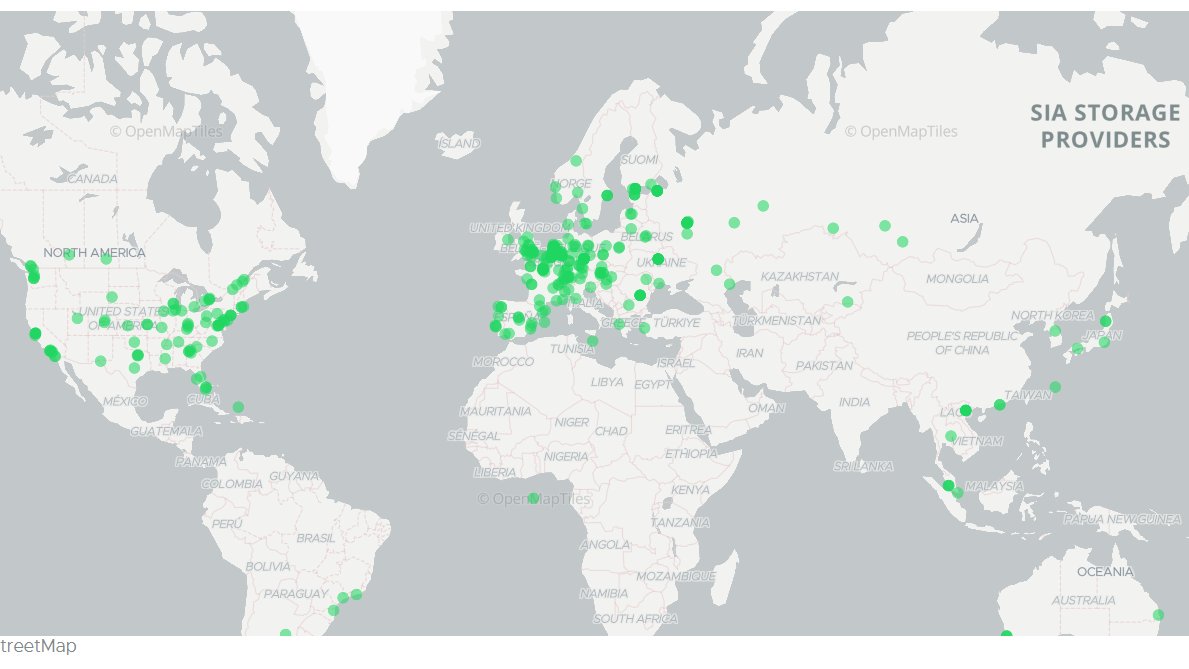Click the provider marker beside Taiwan label
The height and width of the screenshot is (669, 1189).
pyautogui.click(x=1055, y=387)
